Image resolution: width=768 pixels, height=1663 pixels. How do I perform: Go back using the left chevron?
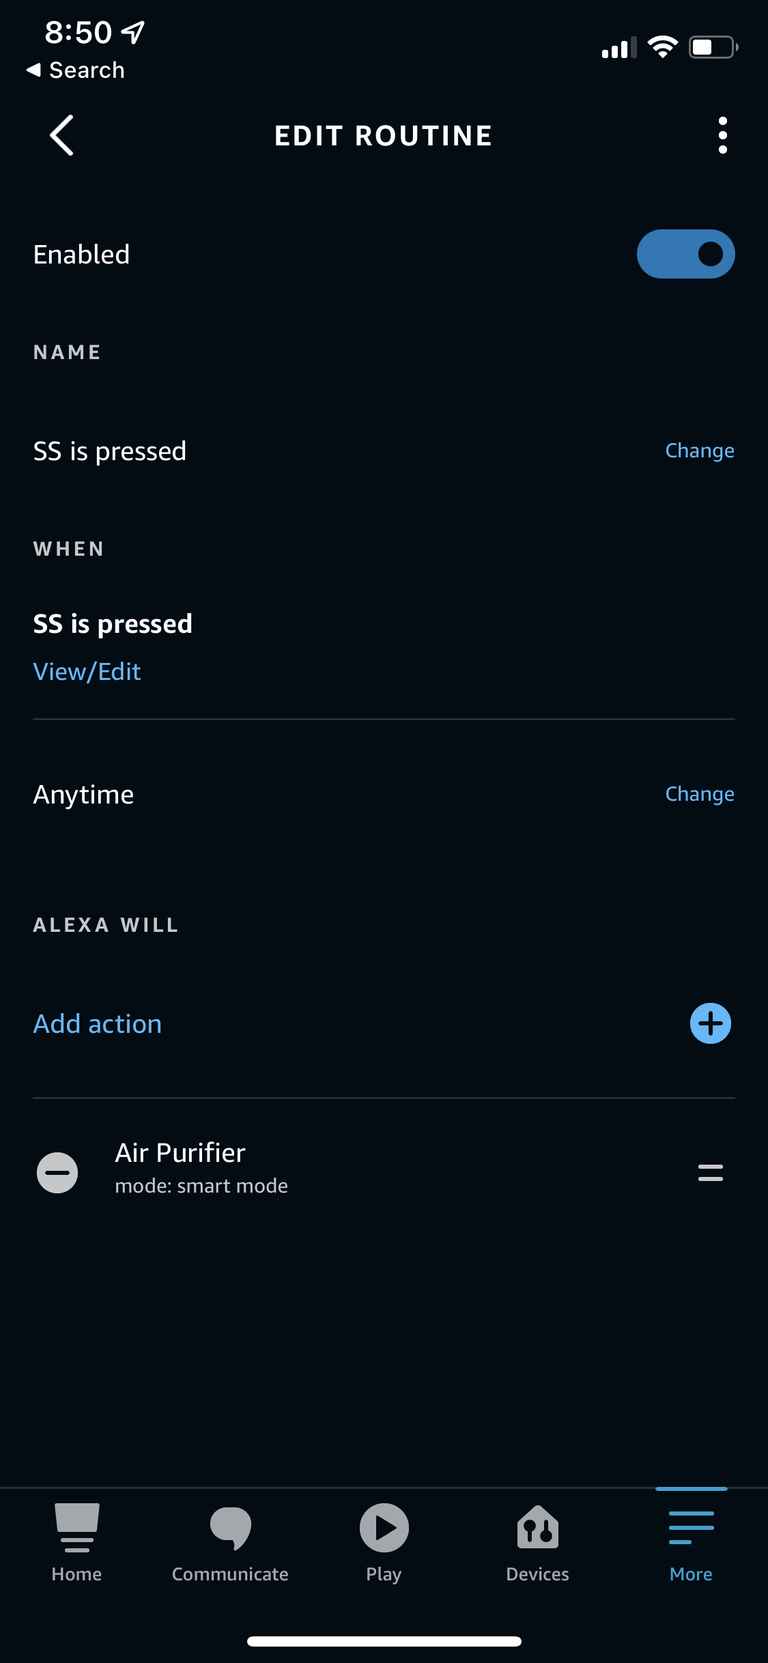[x=62, y=135]
